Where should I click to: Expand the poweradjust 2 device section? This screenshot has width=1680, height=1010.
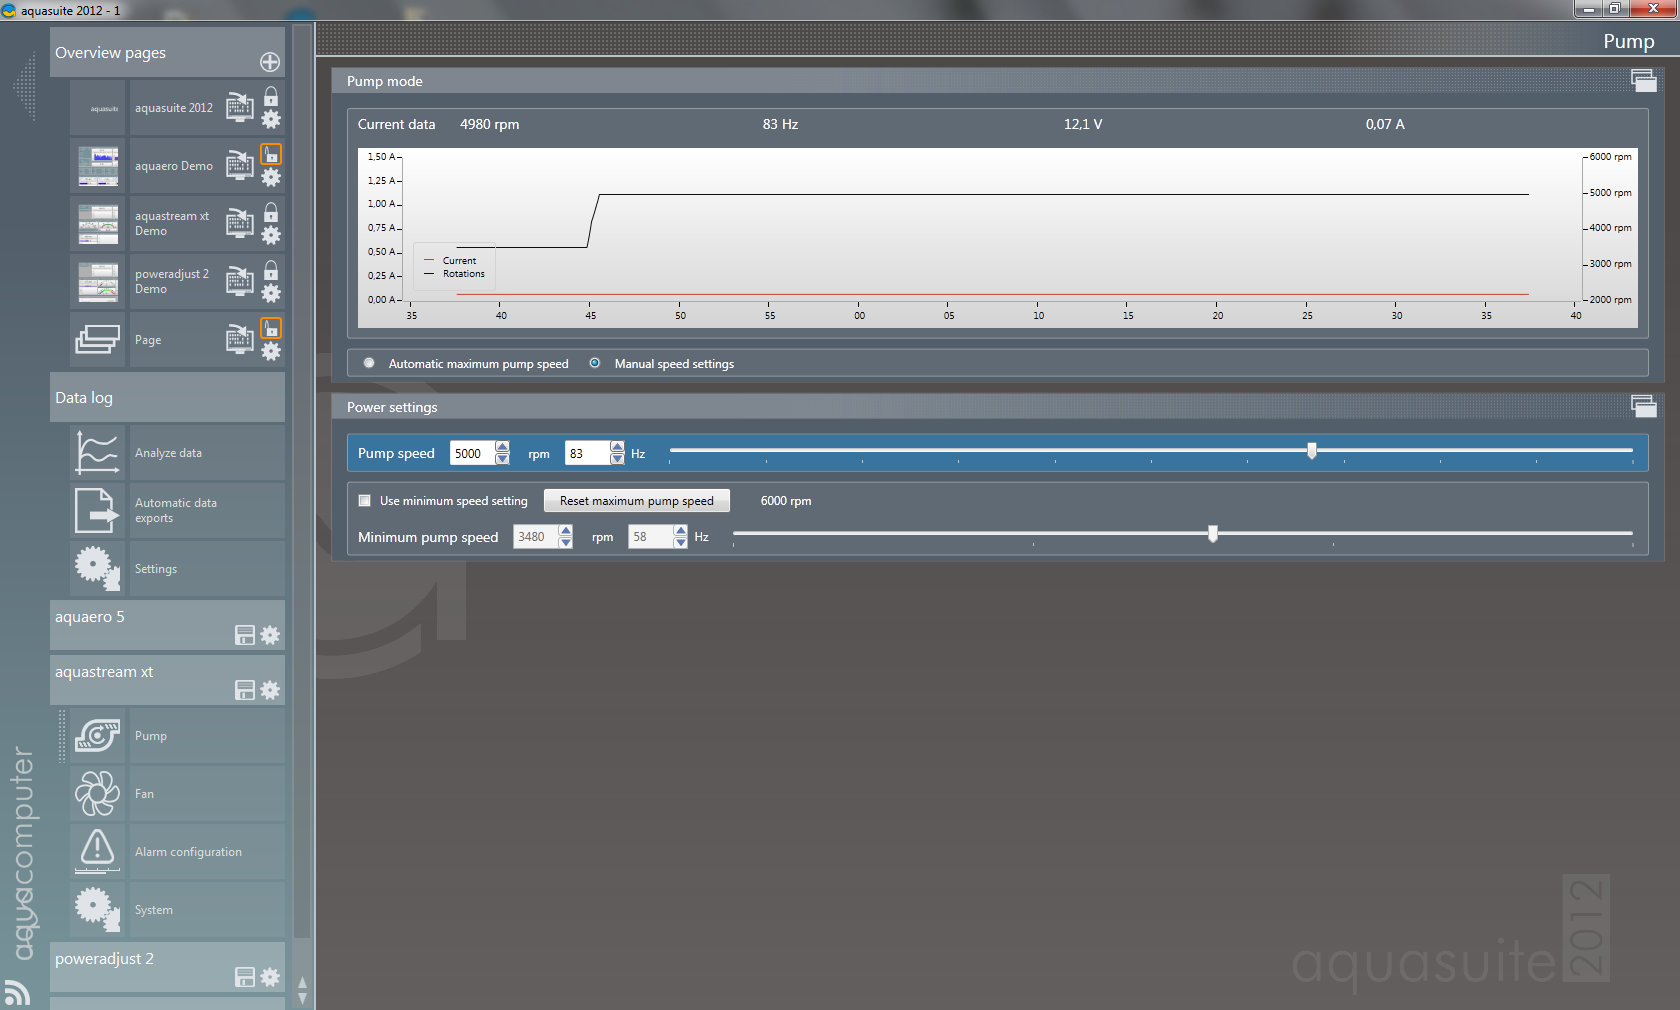point(167,967)
